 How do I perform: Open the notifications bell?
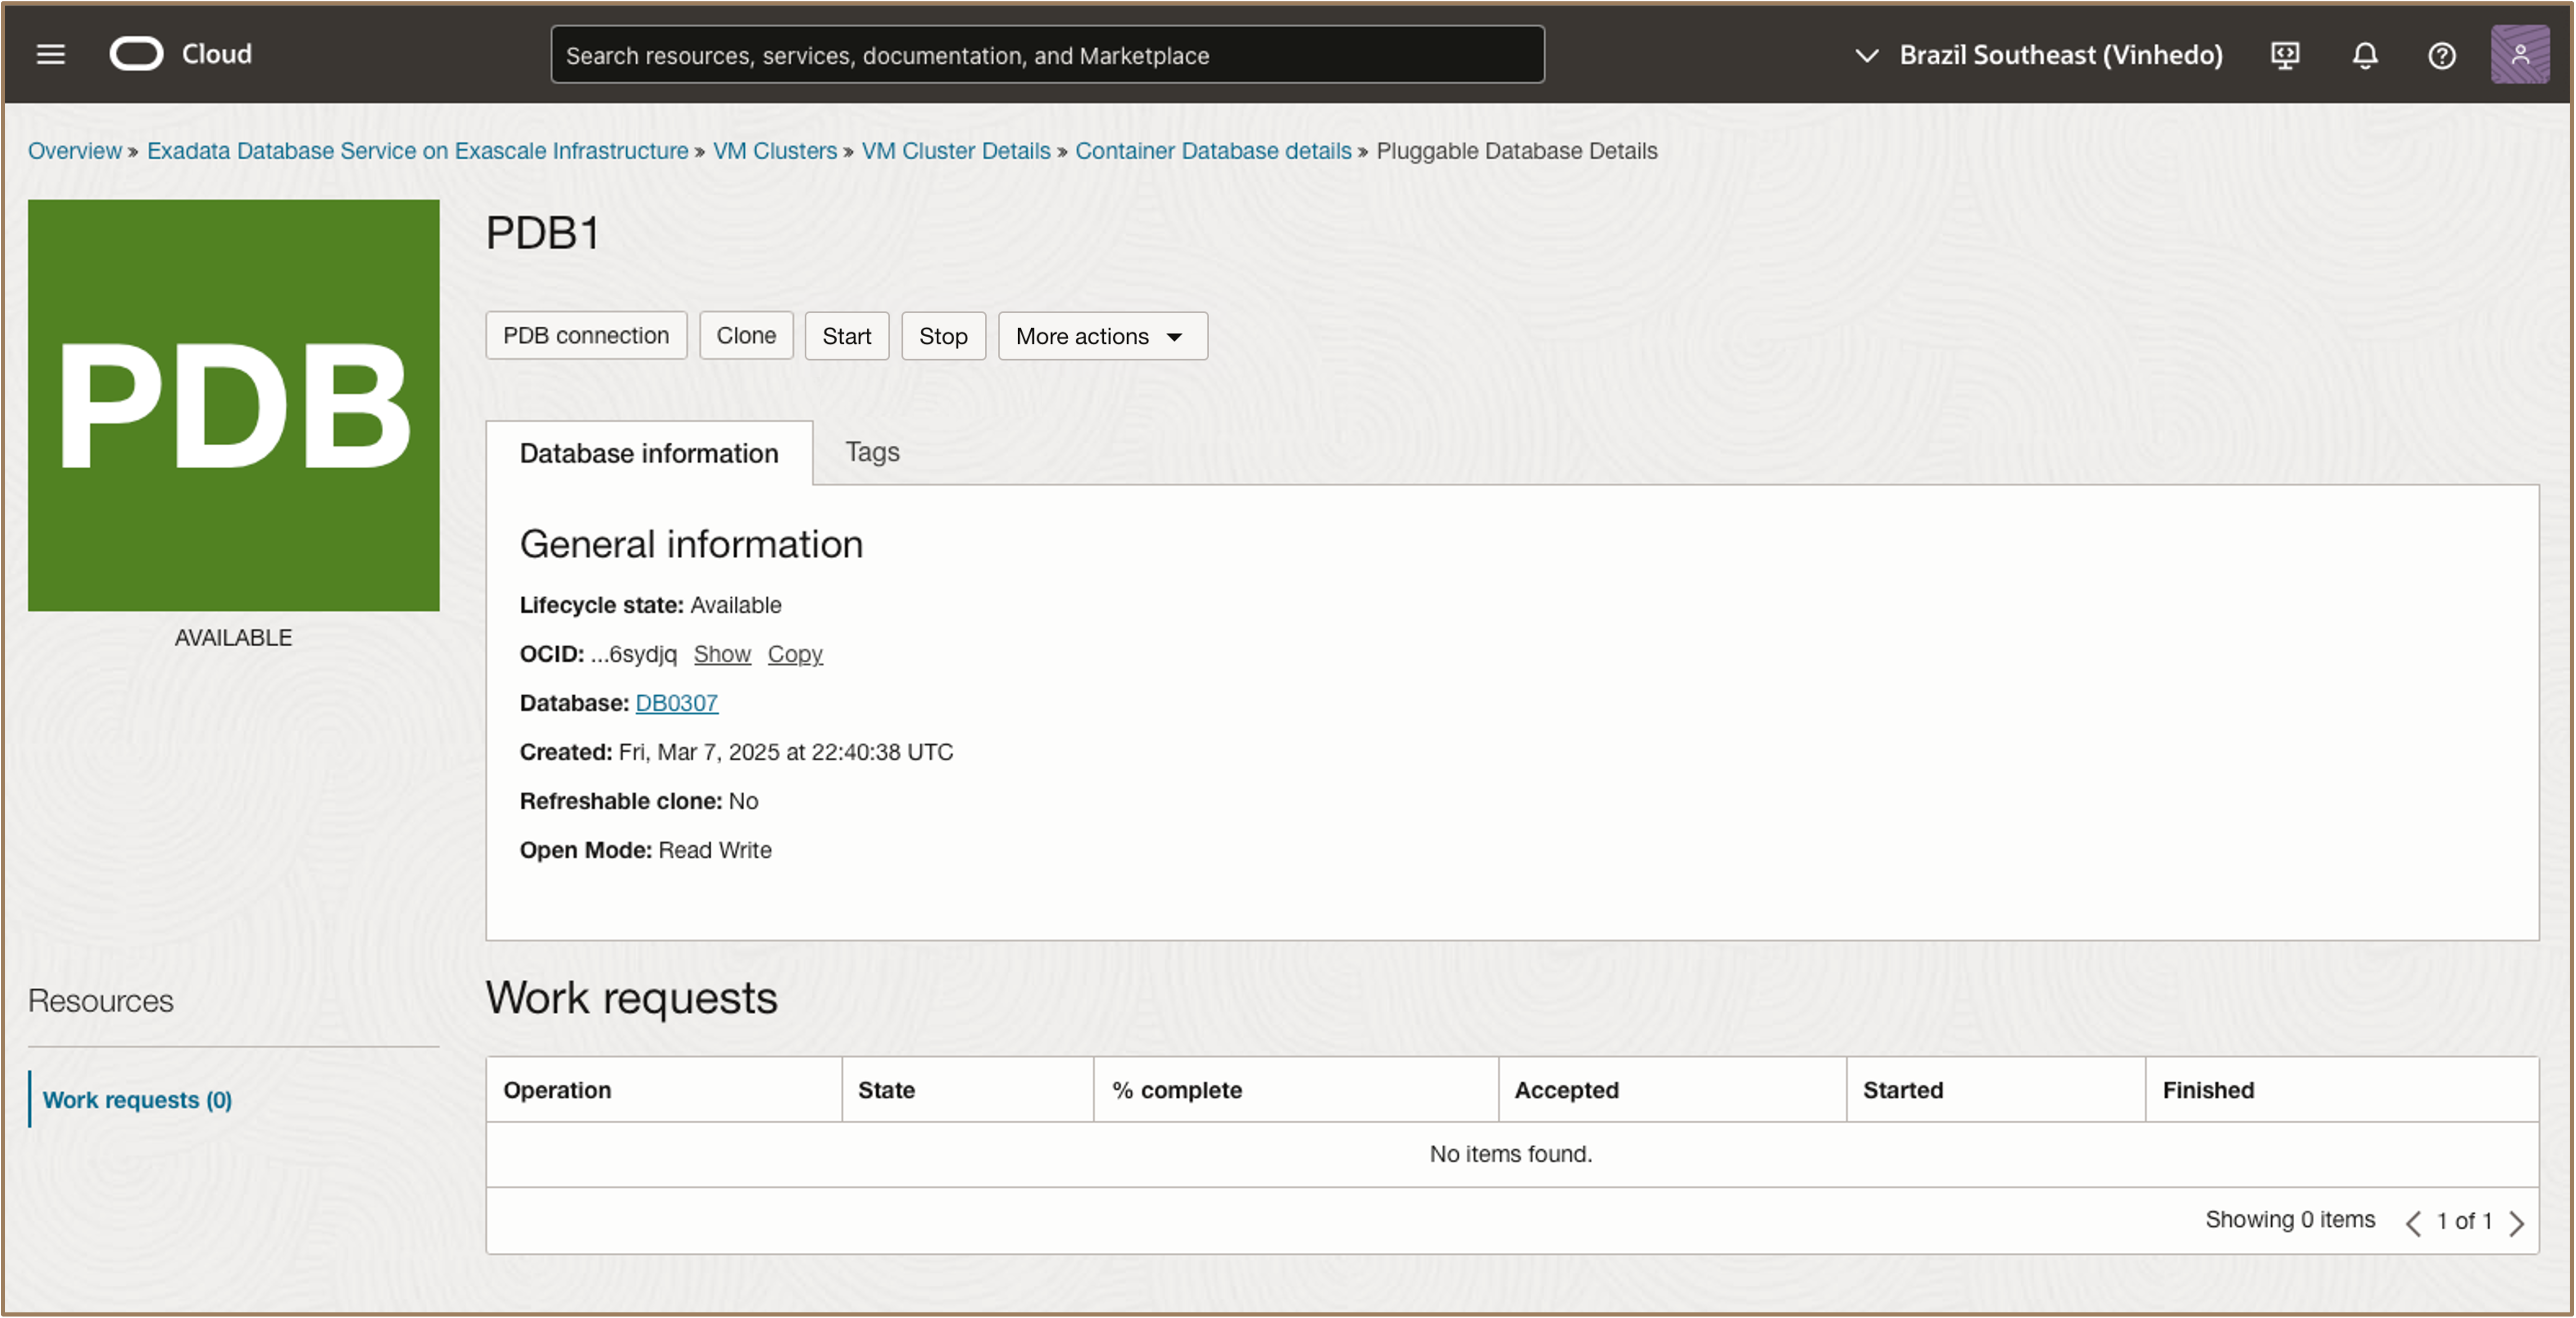pyautogui.click(x=2364, y=55)
